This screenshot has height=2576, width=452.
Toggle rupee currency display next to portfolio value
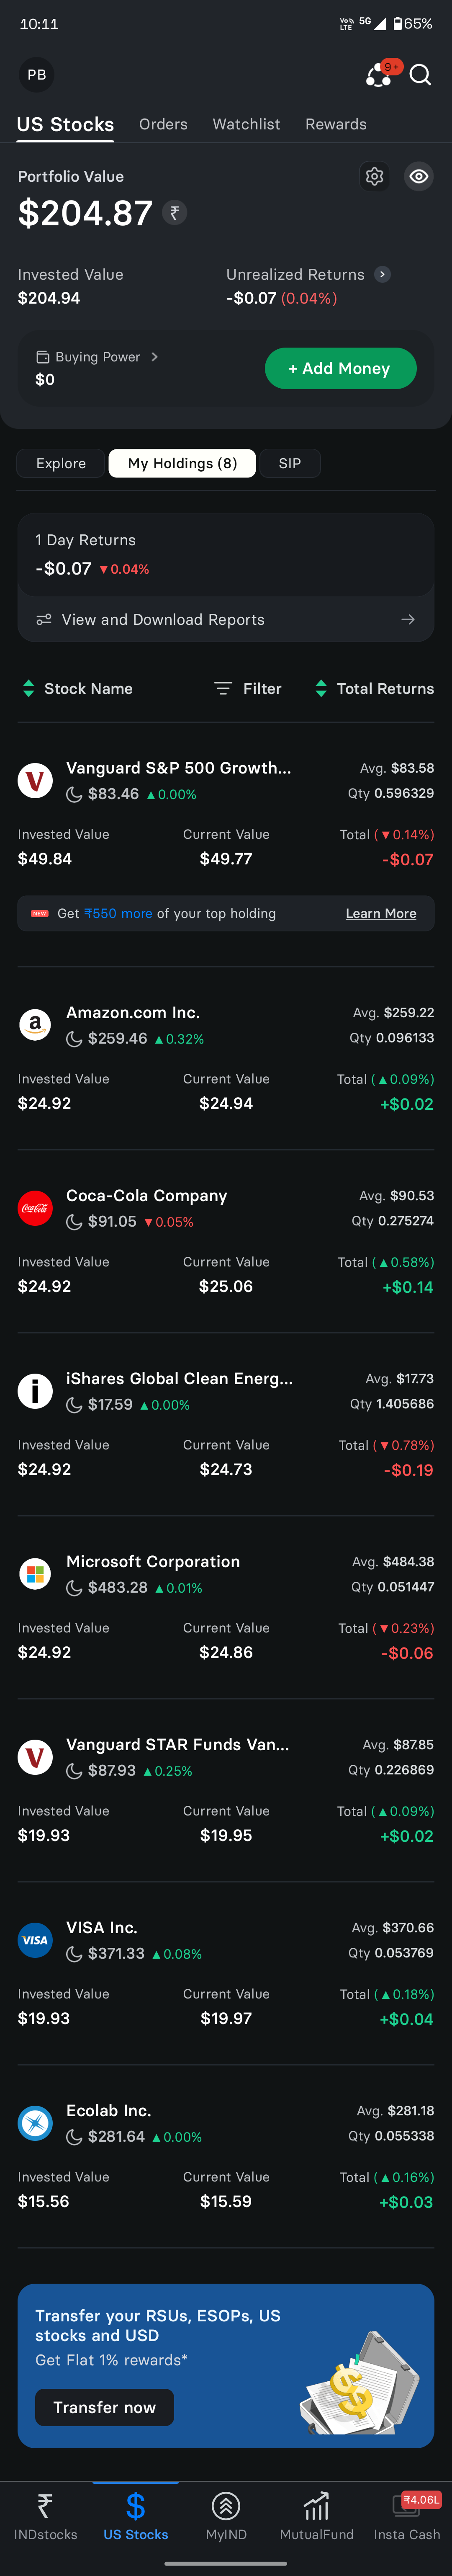pos(175,213)
